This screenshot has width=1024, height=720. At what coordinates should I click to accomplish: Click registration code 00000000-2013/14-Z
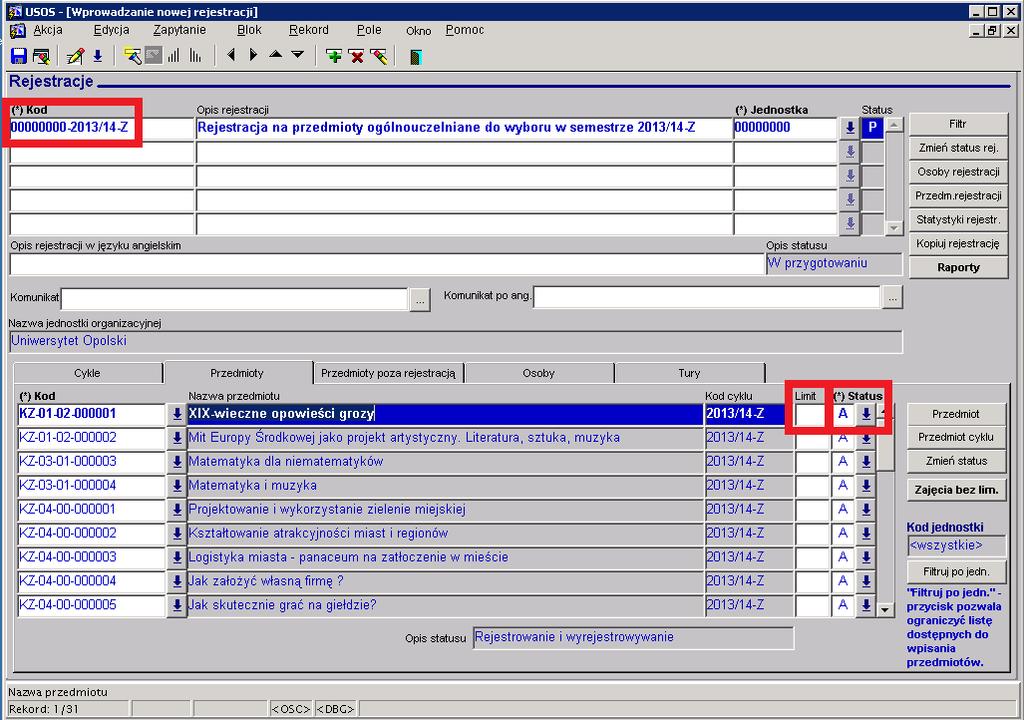(x=101, y=128)
